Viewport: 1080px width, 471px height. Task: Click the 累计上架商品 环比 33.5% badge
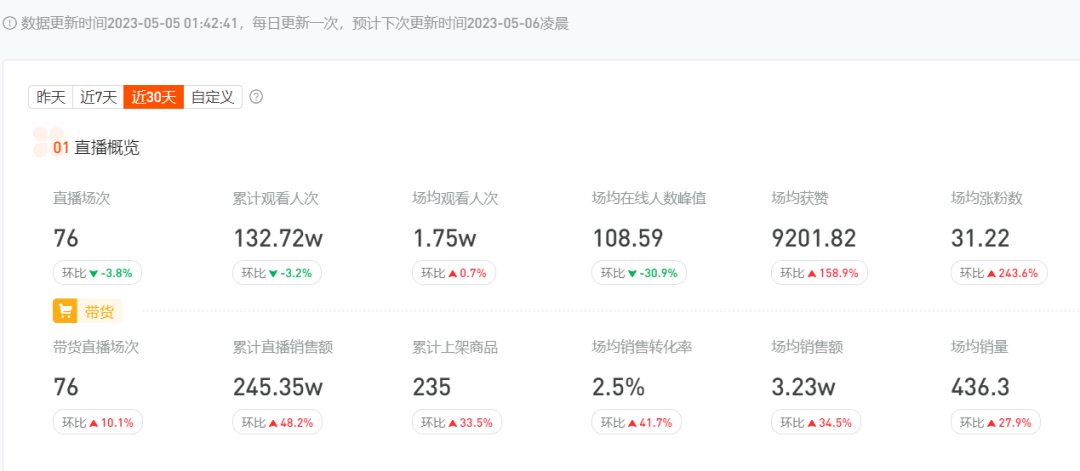(x=457, y=423)
